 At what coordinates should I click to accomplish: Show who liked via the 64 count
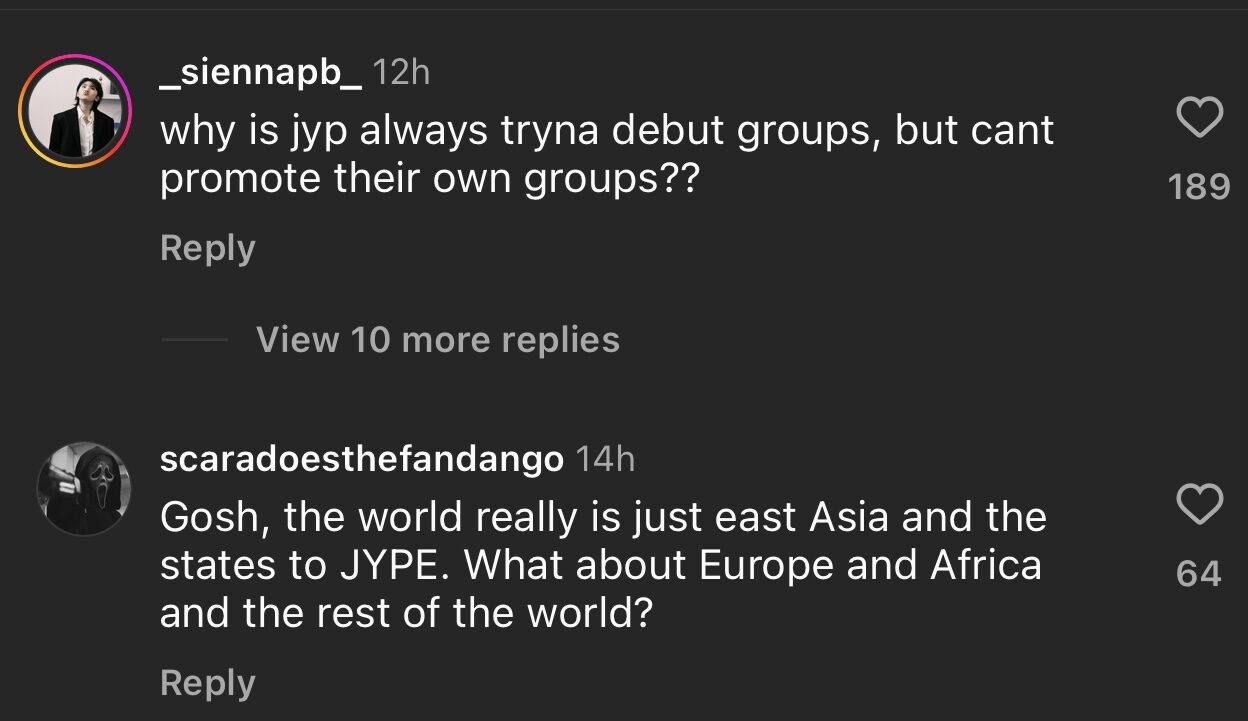(1199, 573)
